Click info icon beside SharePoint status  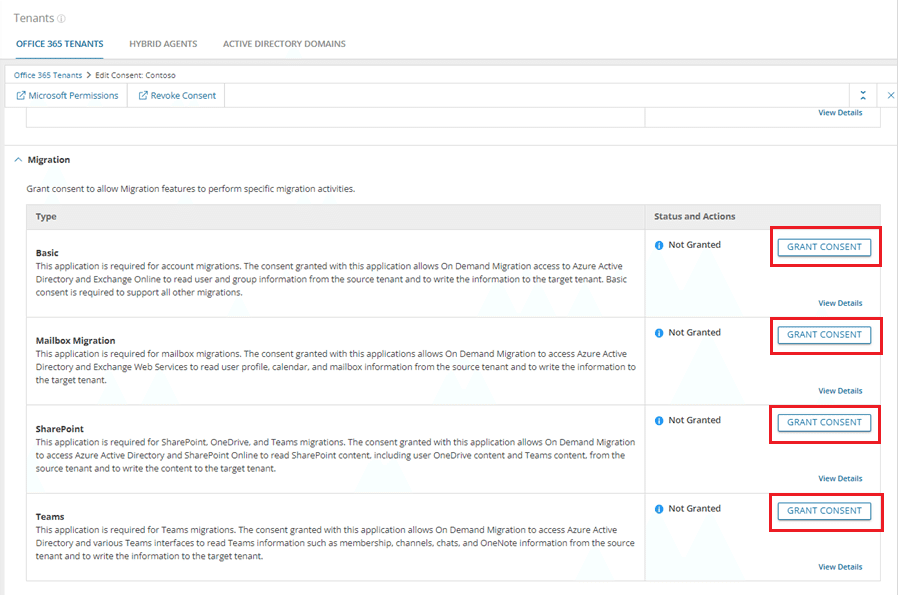coord(659,421)
